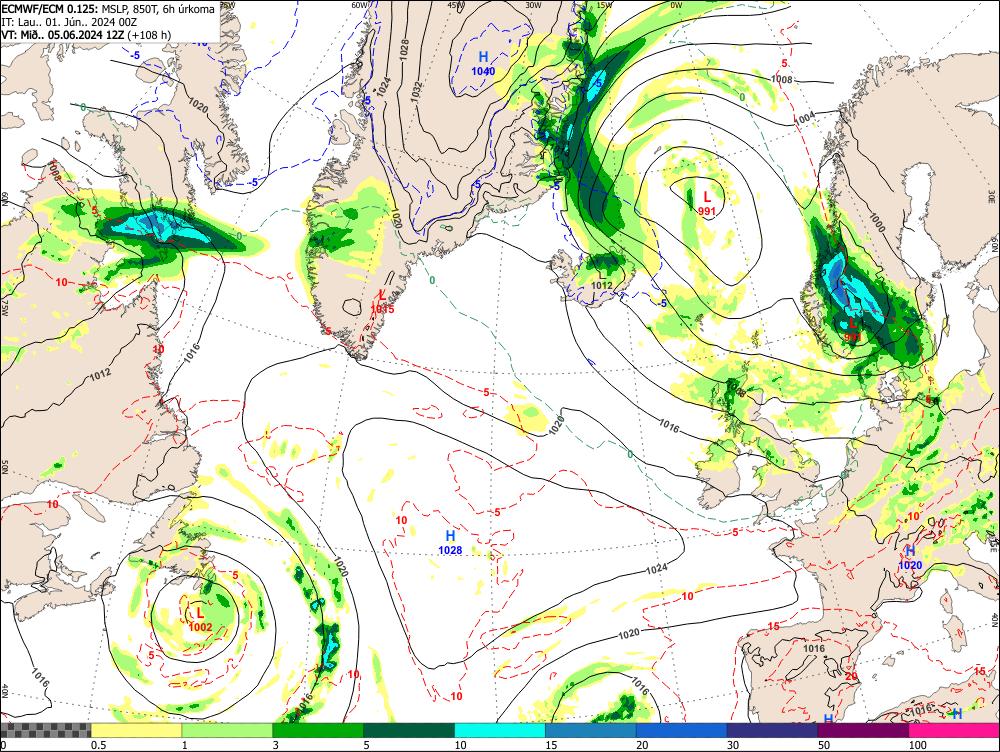Image resolution: width=1000 pixels, height=752 pixels.
Task: Click the gray checkered 0–0.5 legend swatch
Action: pos(45,730)
